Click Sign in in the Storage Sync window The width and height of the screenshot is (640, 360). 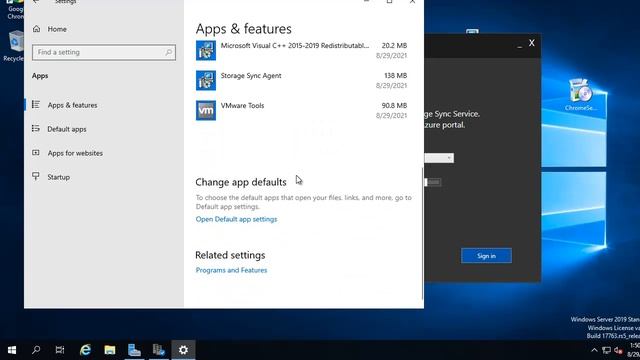tap(486, 256)
